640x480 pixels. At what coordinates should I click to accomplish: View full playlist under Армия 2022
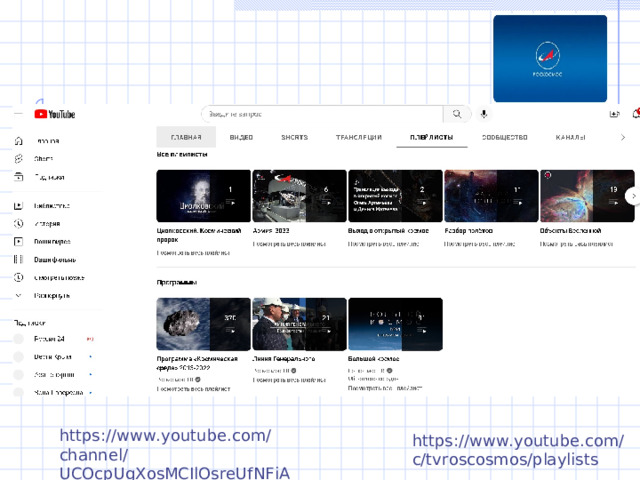pos(289,244)
